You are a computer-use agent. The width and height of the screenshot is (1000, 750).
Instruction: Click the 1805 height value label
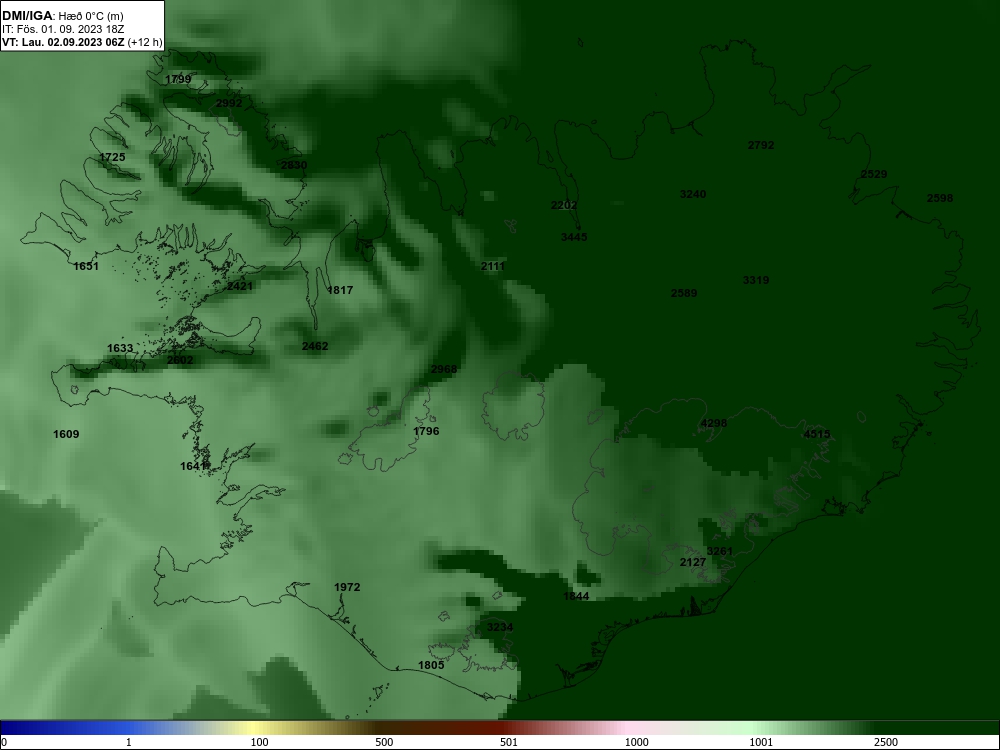[x=431, y=665]
